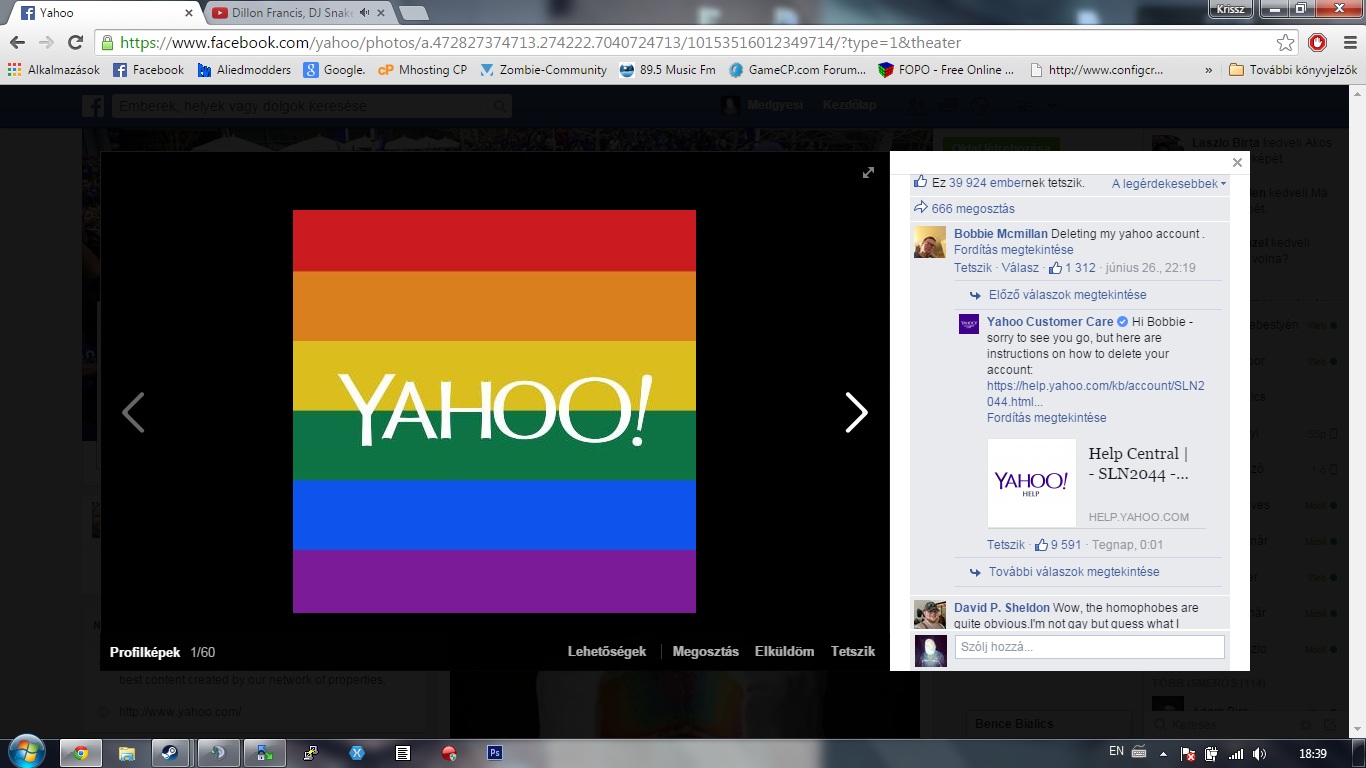Viewport: 1366px width, 768px height.
Task: Open the Yahoo Customer Care profile
Action: [x=1050, y=322]
